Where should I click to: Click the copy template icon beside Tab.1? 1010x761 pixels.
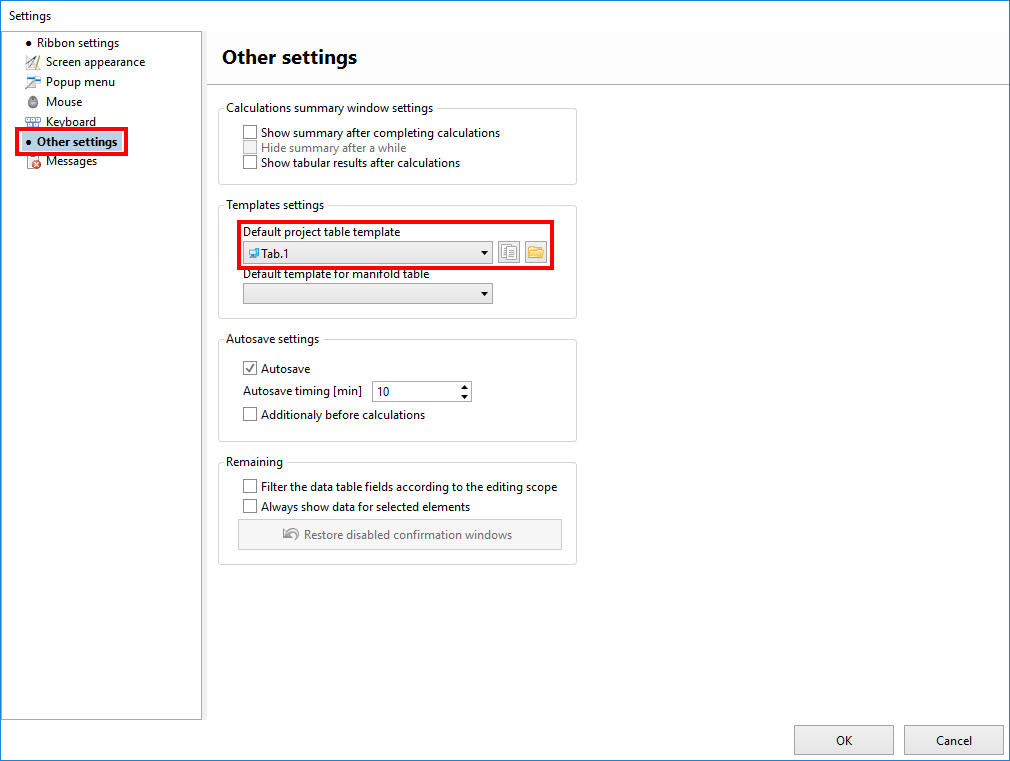(509, 253)
